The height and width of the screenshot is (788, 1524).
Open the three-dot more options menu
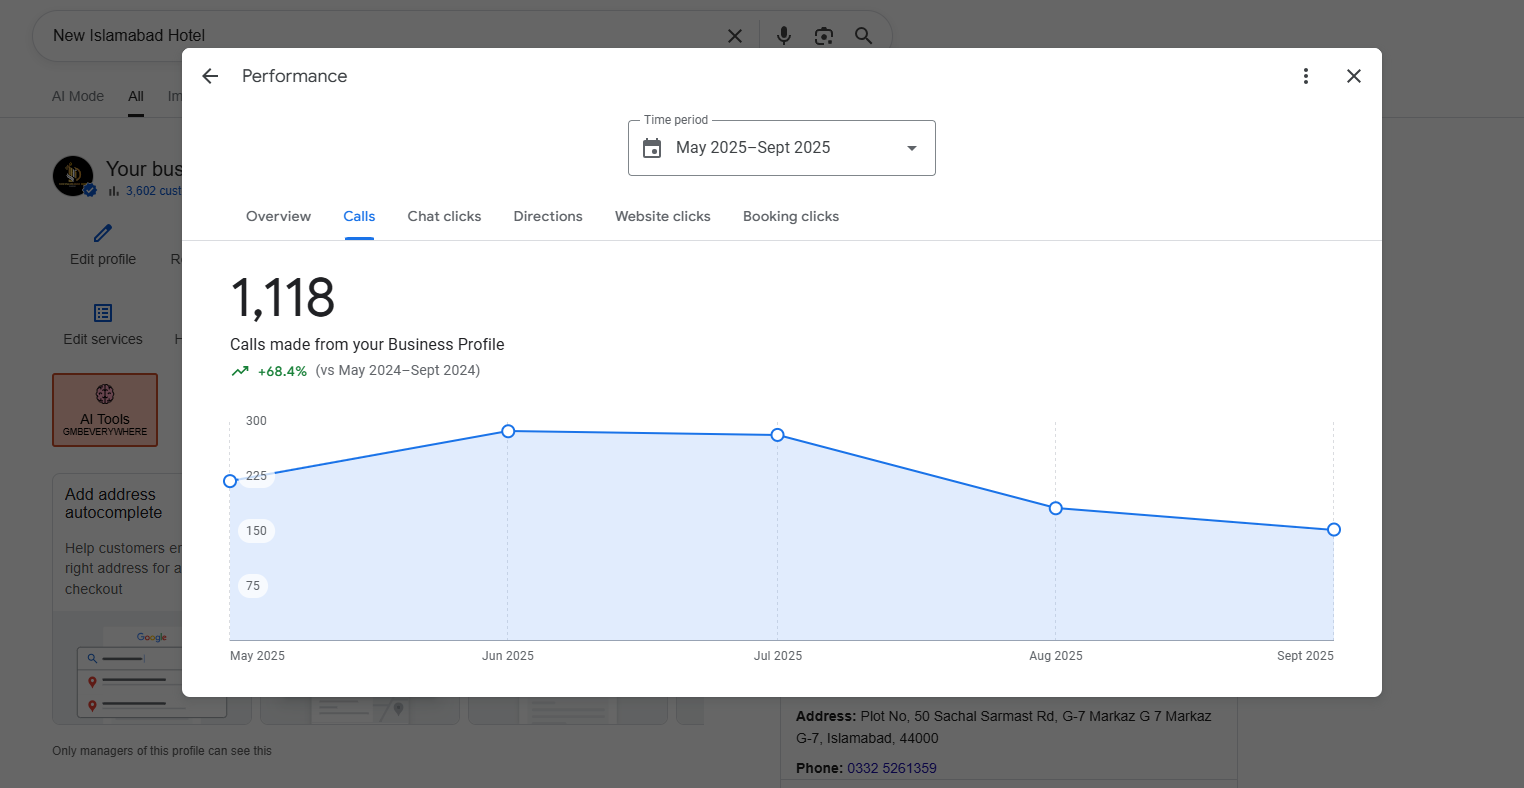click(1305, 76)
